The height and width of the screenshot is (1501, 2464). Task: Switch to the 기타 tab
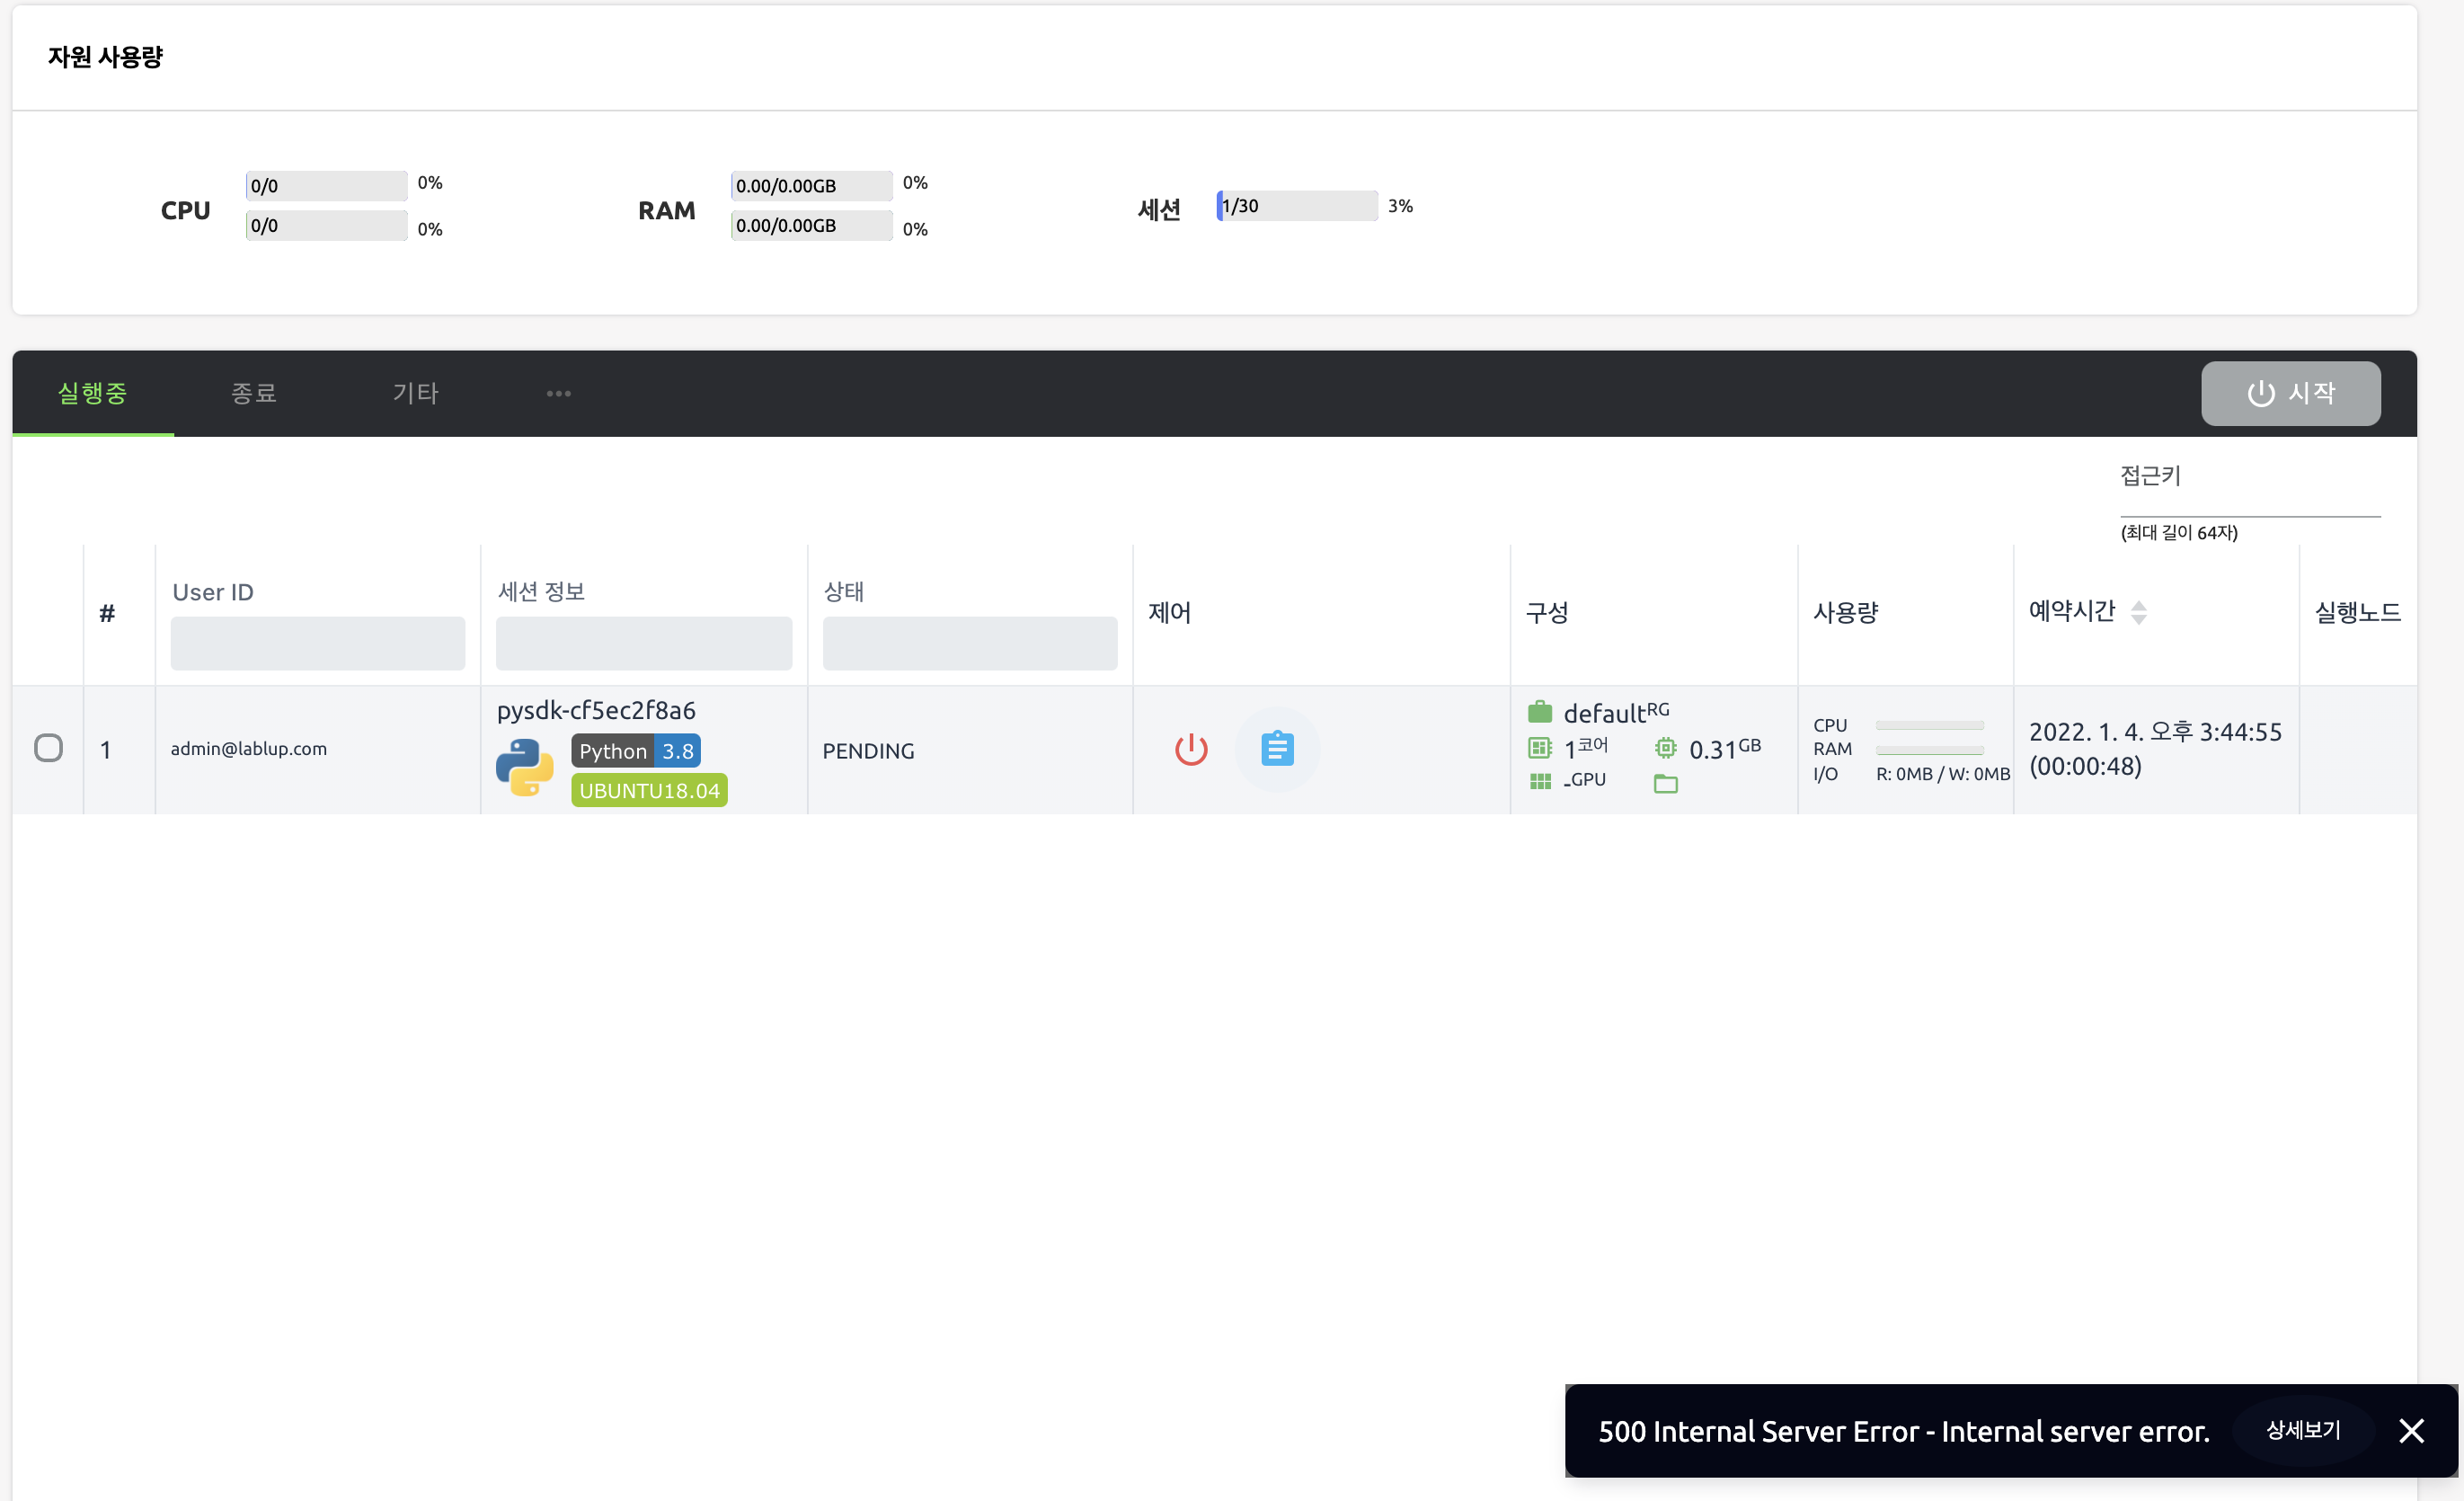pos(416,393)
